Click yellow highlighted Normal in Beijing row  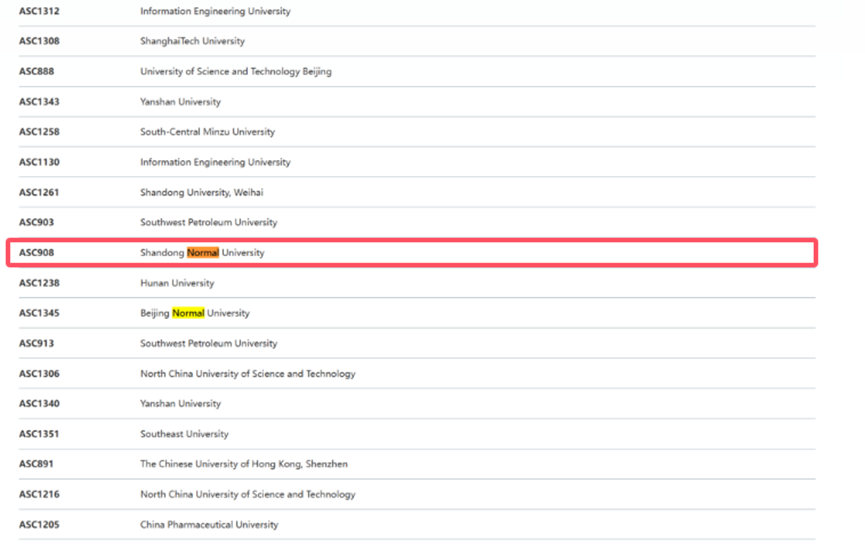[188, 313]
